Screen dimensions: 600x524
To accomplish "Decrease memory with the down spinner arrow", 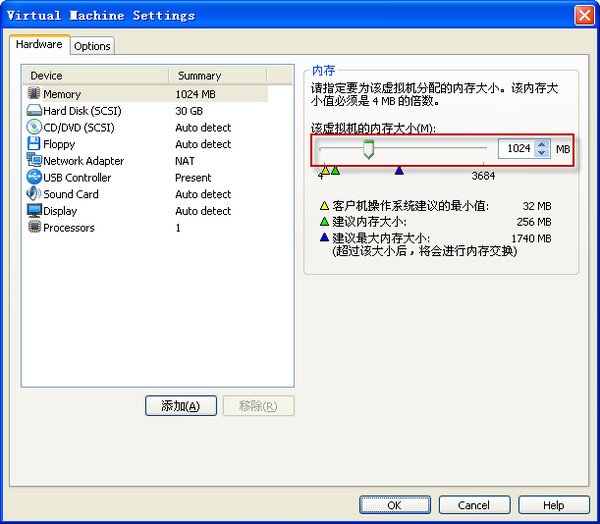I will pyautogui.click(x=541, y=153).
